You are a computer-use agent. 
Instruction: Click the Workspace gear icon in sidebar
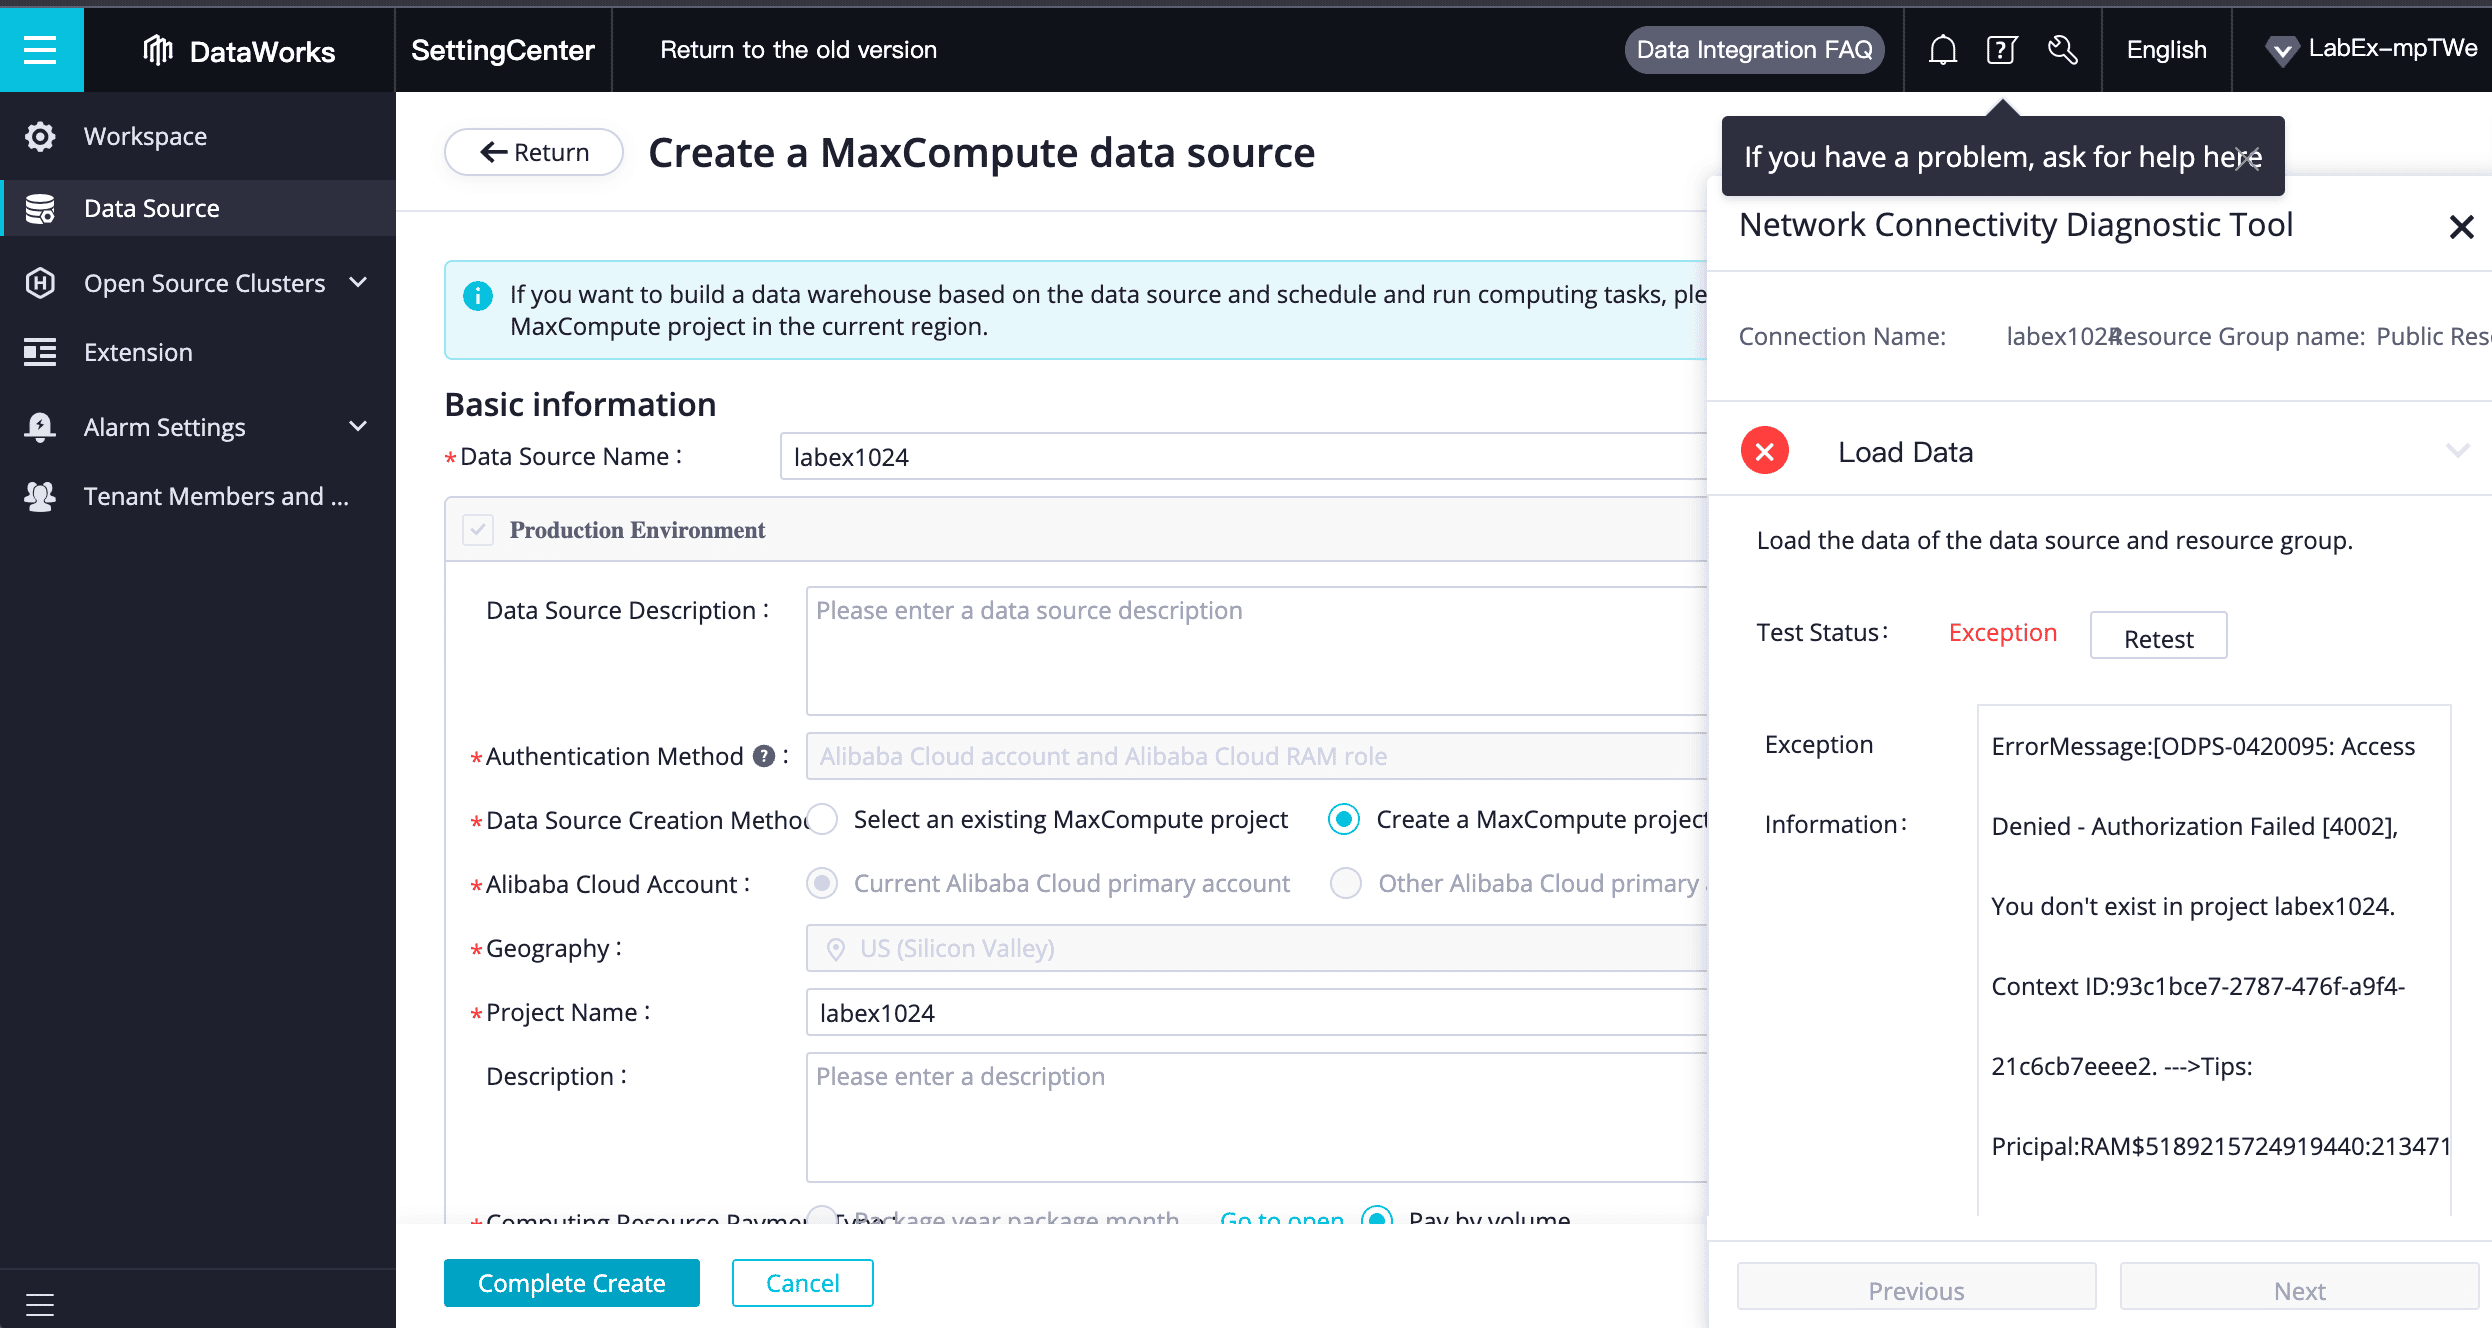(40, 136)
